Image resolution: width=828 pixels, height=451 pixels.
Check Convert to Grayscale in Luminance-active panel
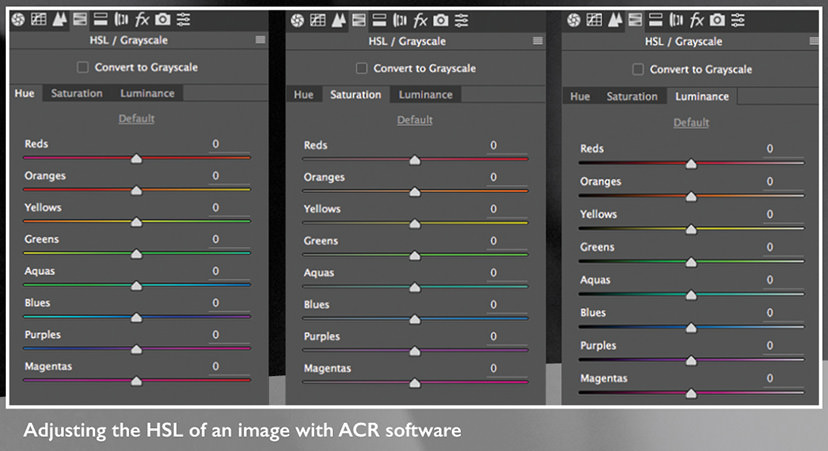point(638,69)
